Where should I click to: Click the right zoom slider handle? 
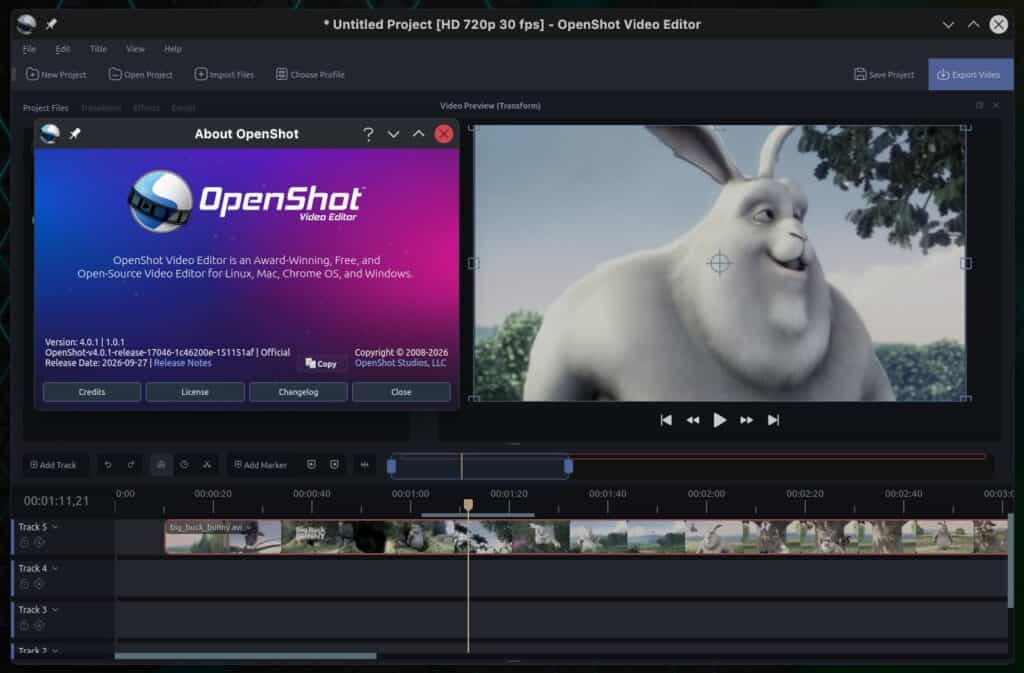pos(568,466)
